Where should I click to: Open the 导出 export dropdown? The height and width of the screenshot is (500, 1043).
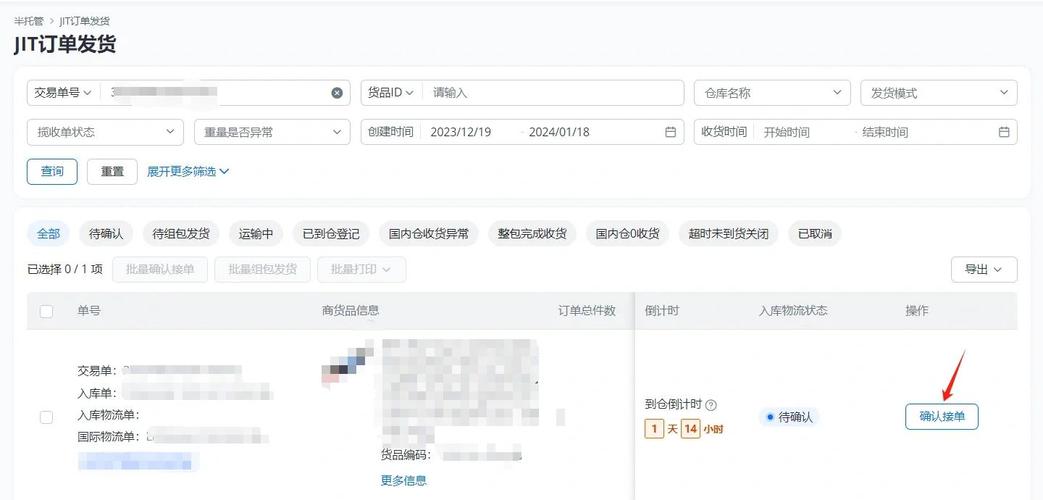pos(984,269)
